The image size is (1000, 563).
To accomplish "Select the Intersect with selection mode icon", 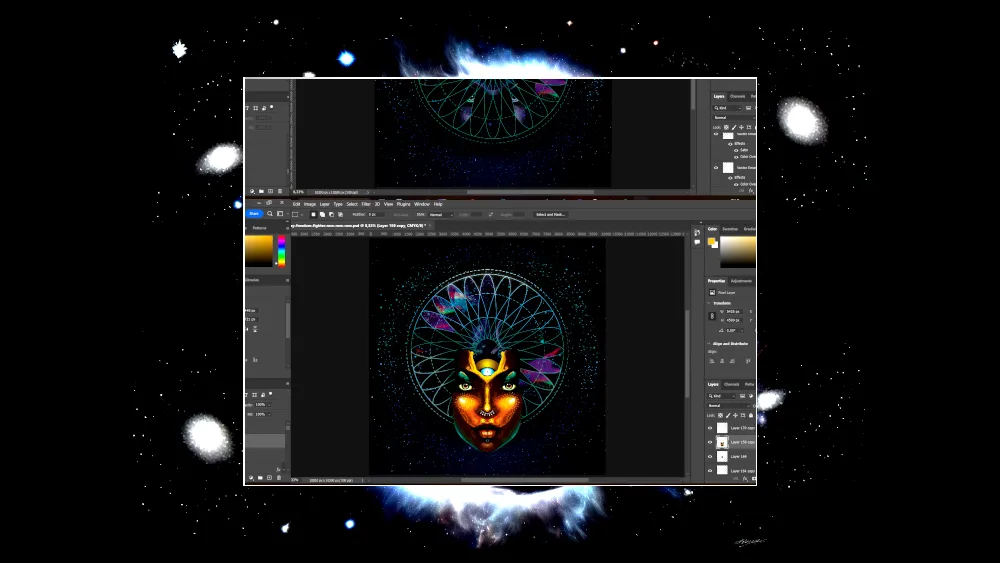I will [x=341, y=214].
